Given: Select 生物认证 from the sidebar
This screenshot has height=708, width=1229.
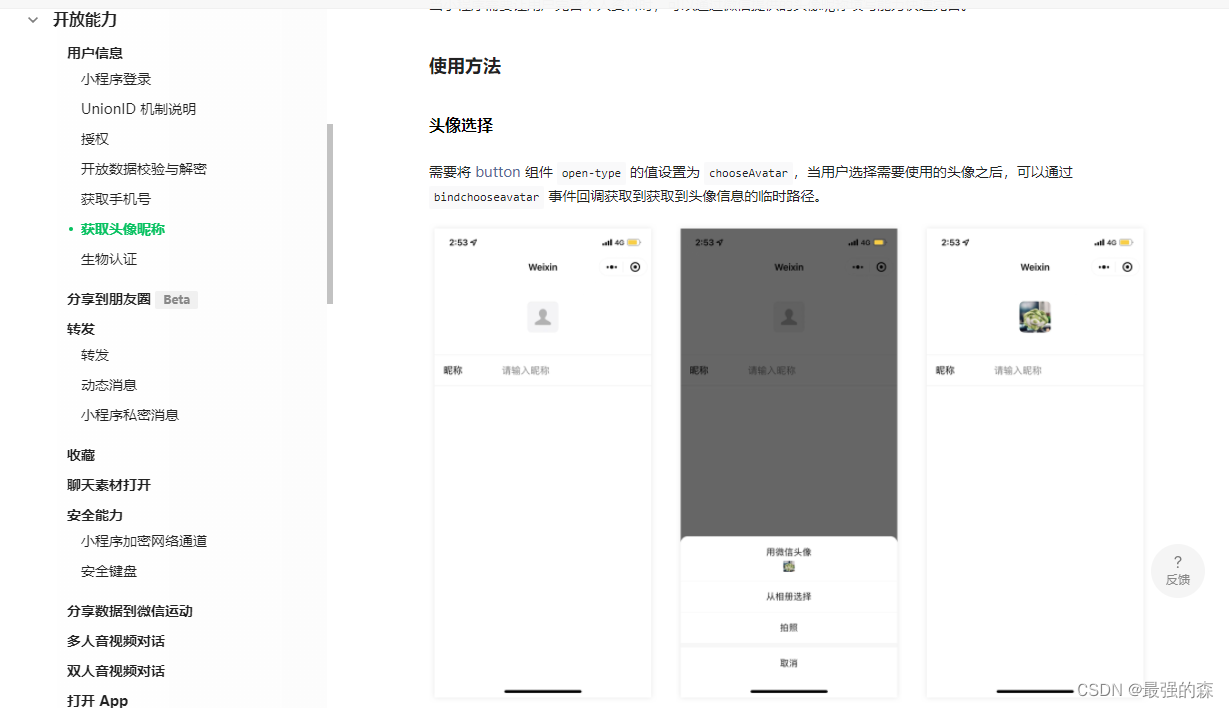Looking at the screenshot, I should tap(110, 258).
